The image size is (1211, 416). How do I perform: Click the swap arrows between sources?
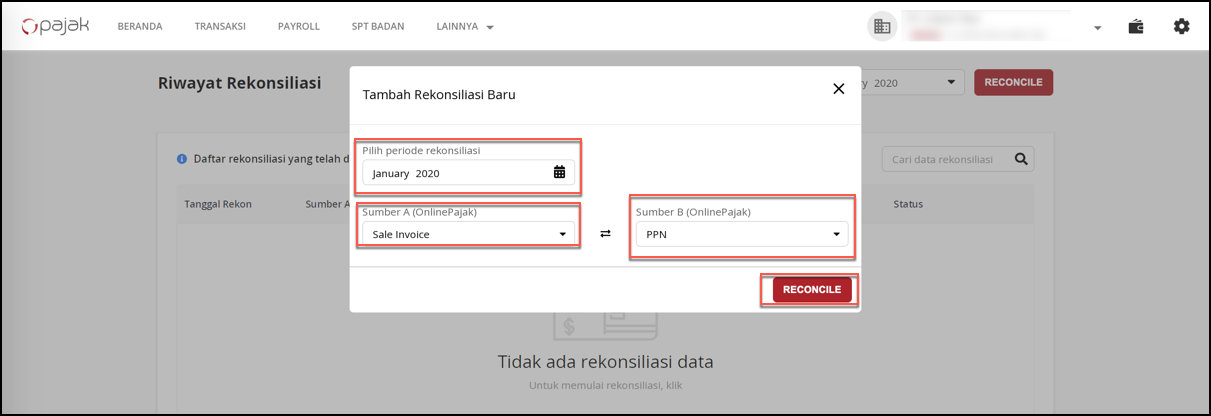[x=605, y=234]
